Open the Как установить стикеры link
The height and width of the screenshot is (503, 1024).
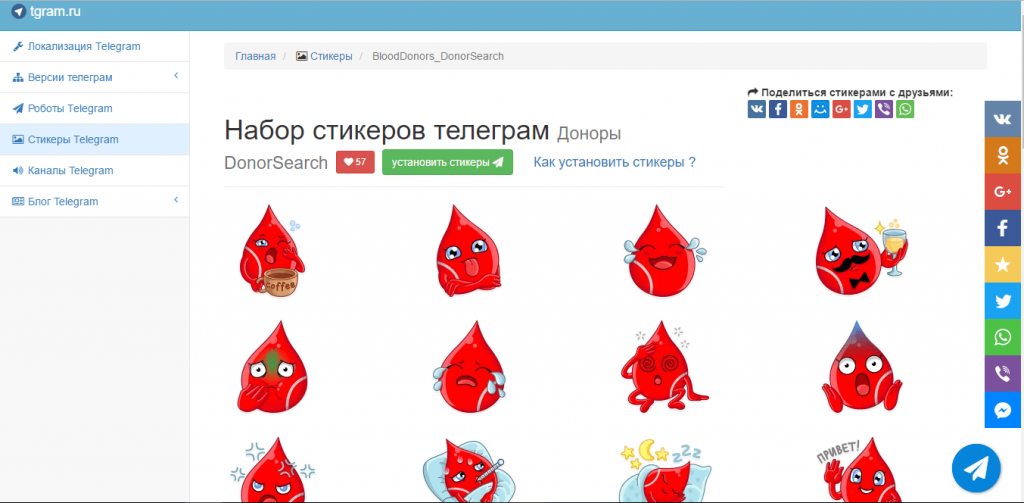click(x=614, y=162)
